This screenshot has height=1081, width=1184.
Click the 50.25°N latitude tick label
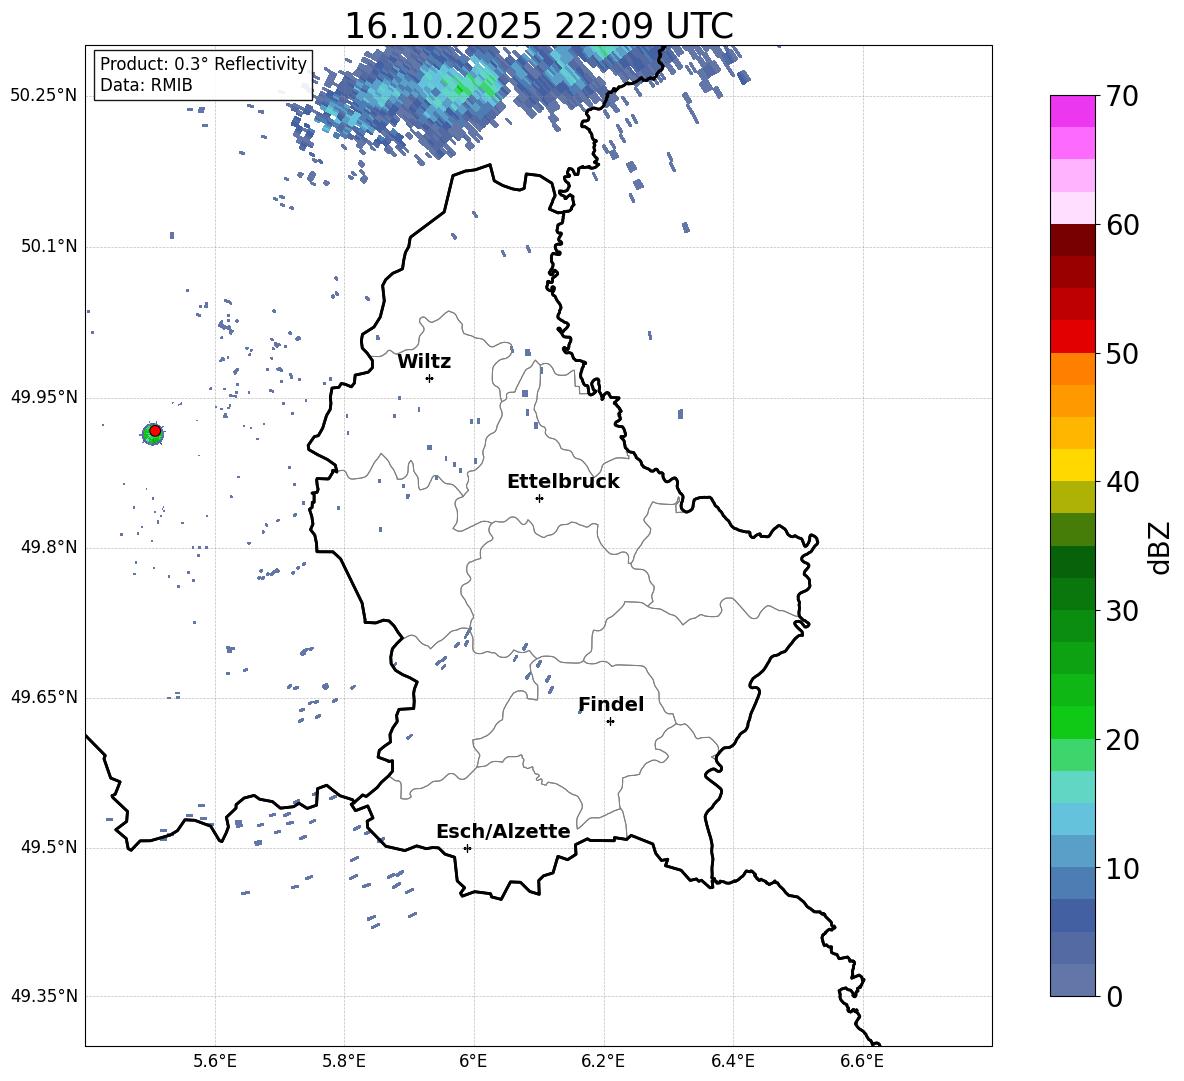[44, 96]
